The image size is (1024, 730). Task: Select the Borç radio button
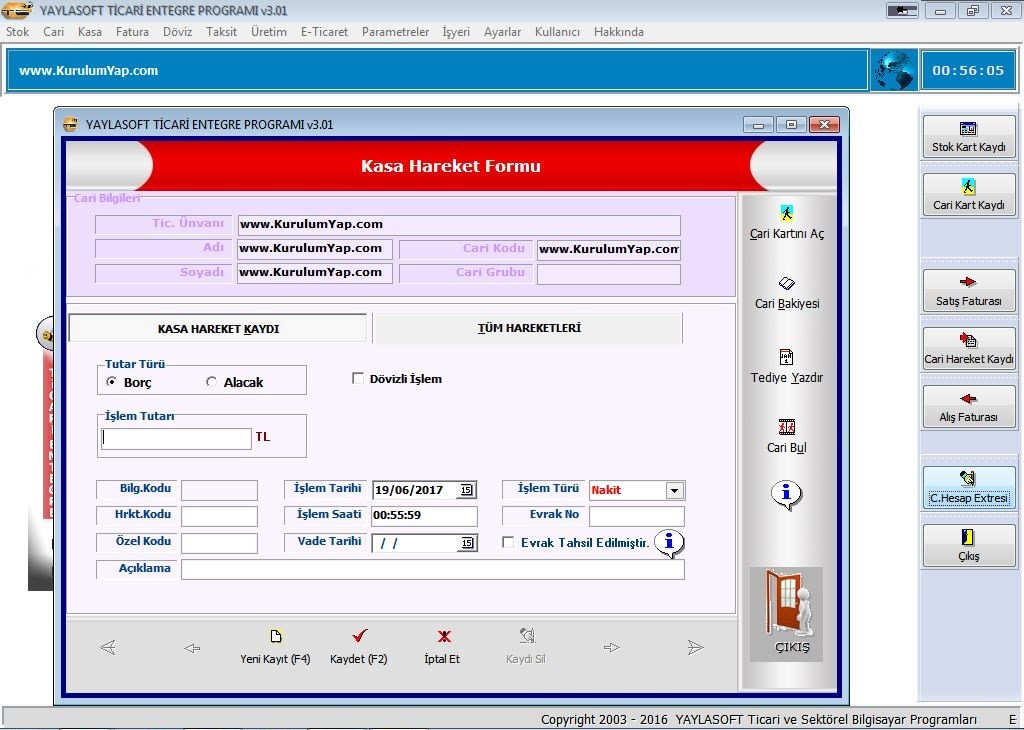click(111, 381)
